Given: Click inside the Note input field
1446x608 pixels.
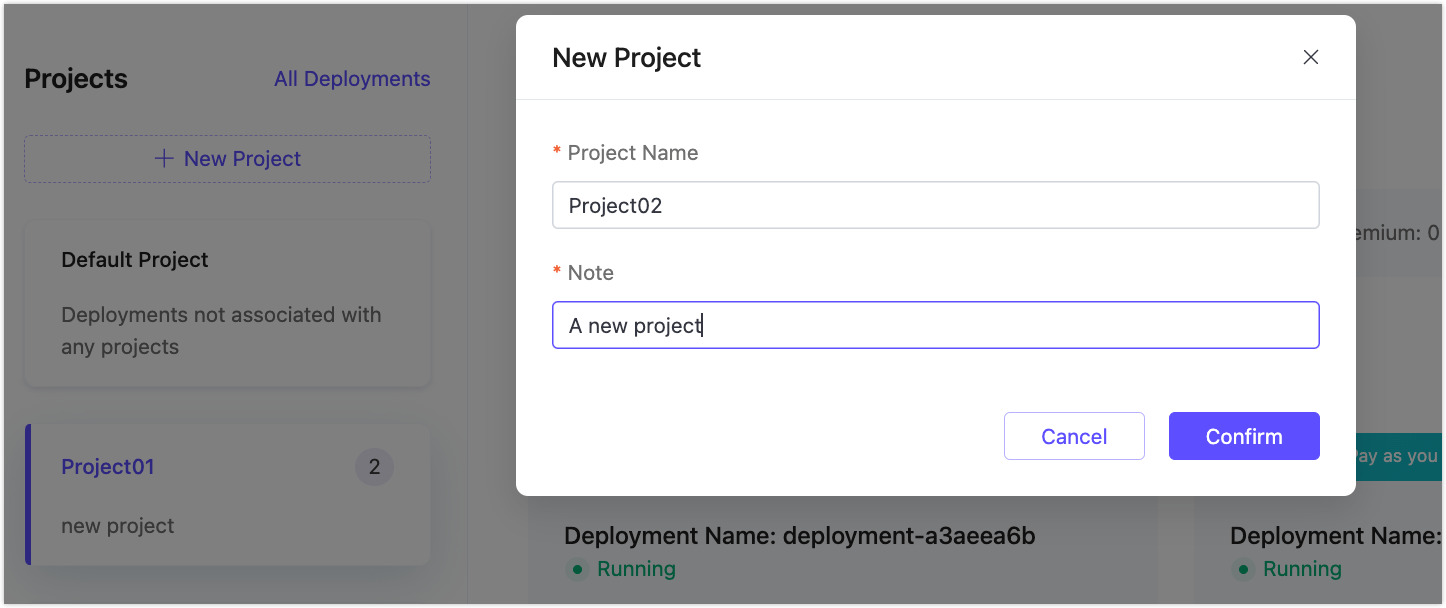Looking at the screenshot, I should pyautogui.click(x=935, y=324).
